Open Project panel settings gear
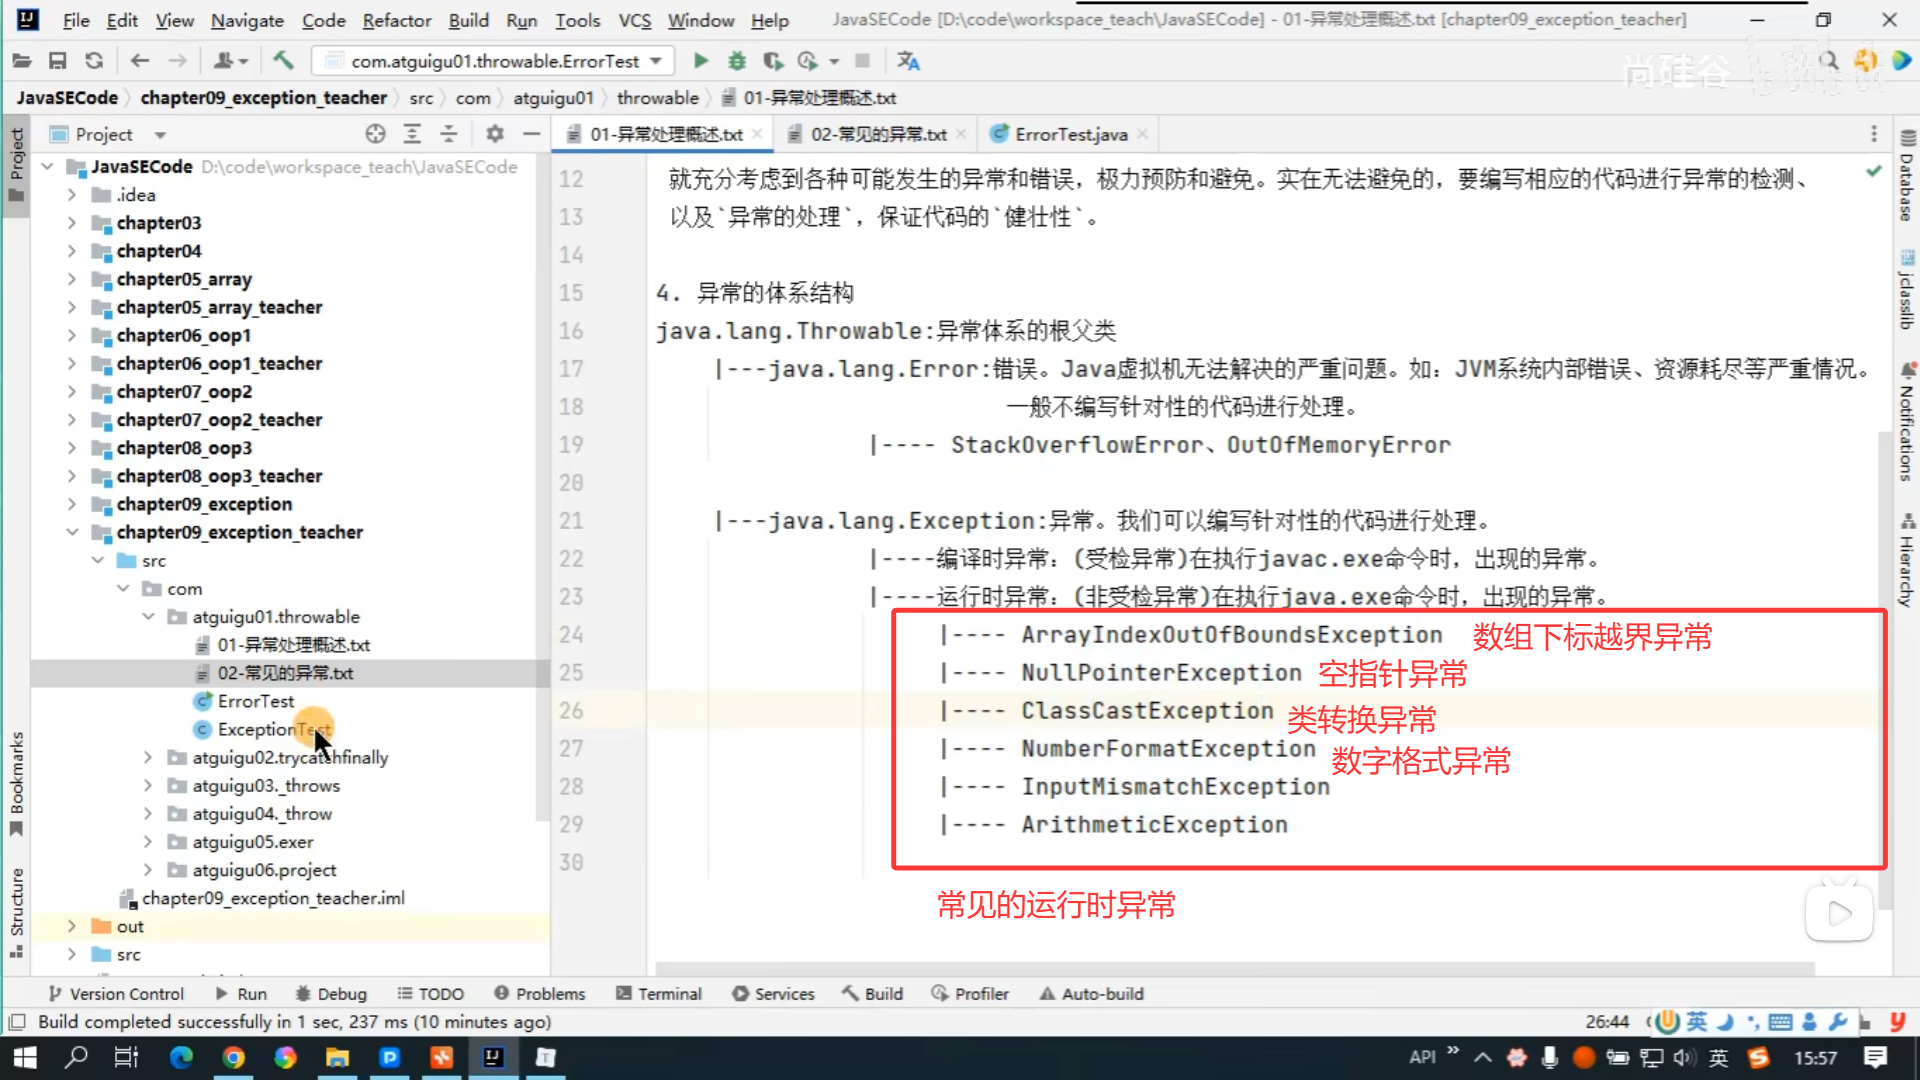The width and height of the screenshot is (1920, 1080). click(495, 134)
